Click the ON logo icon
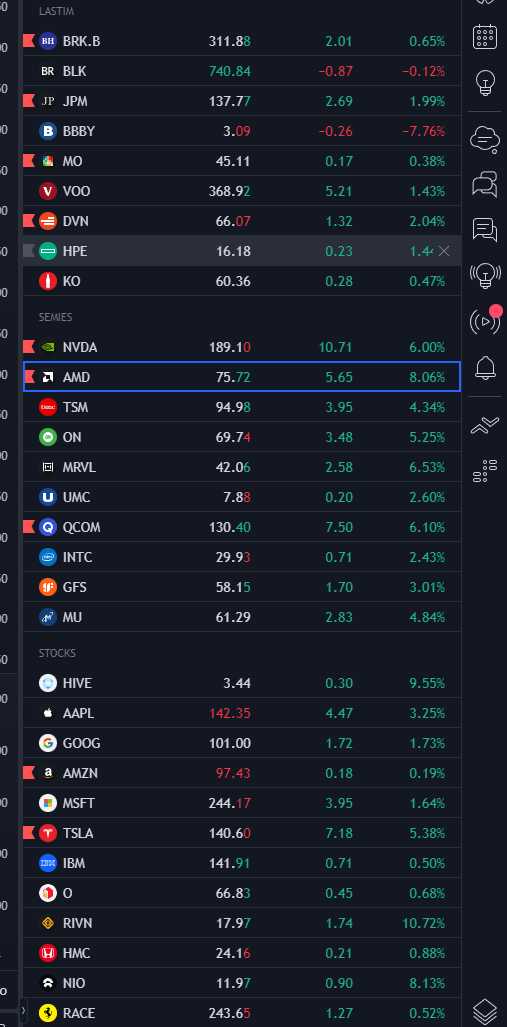 click(48, 438)
